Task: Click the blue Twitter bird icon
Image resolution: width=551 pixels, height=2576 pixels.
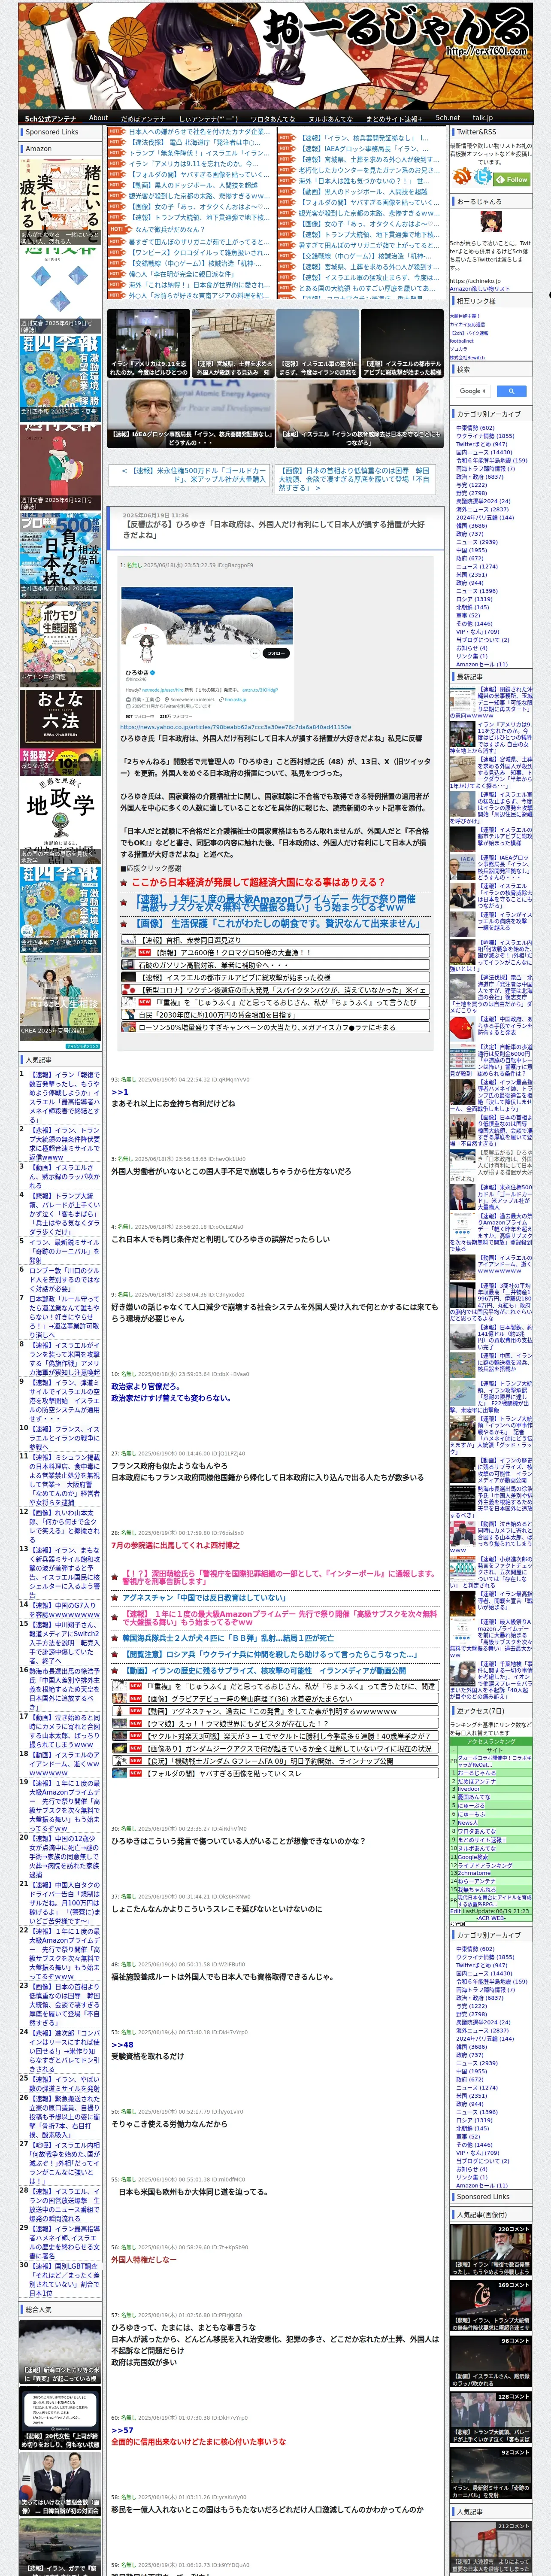Action: [483, 177]
